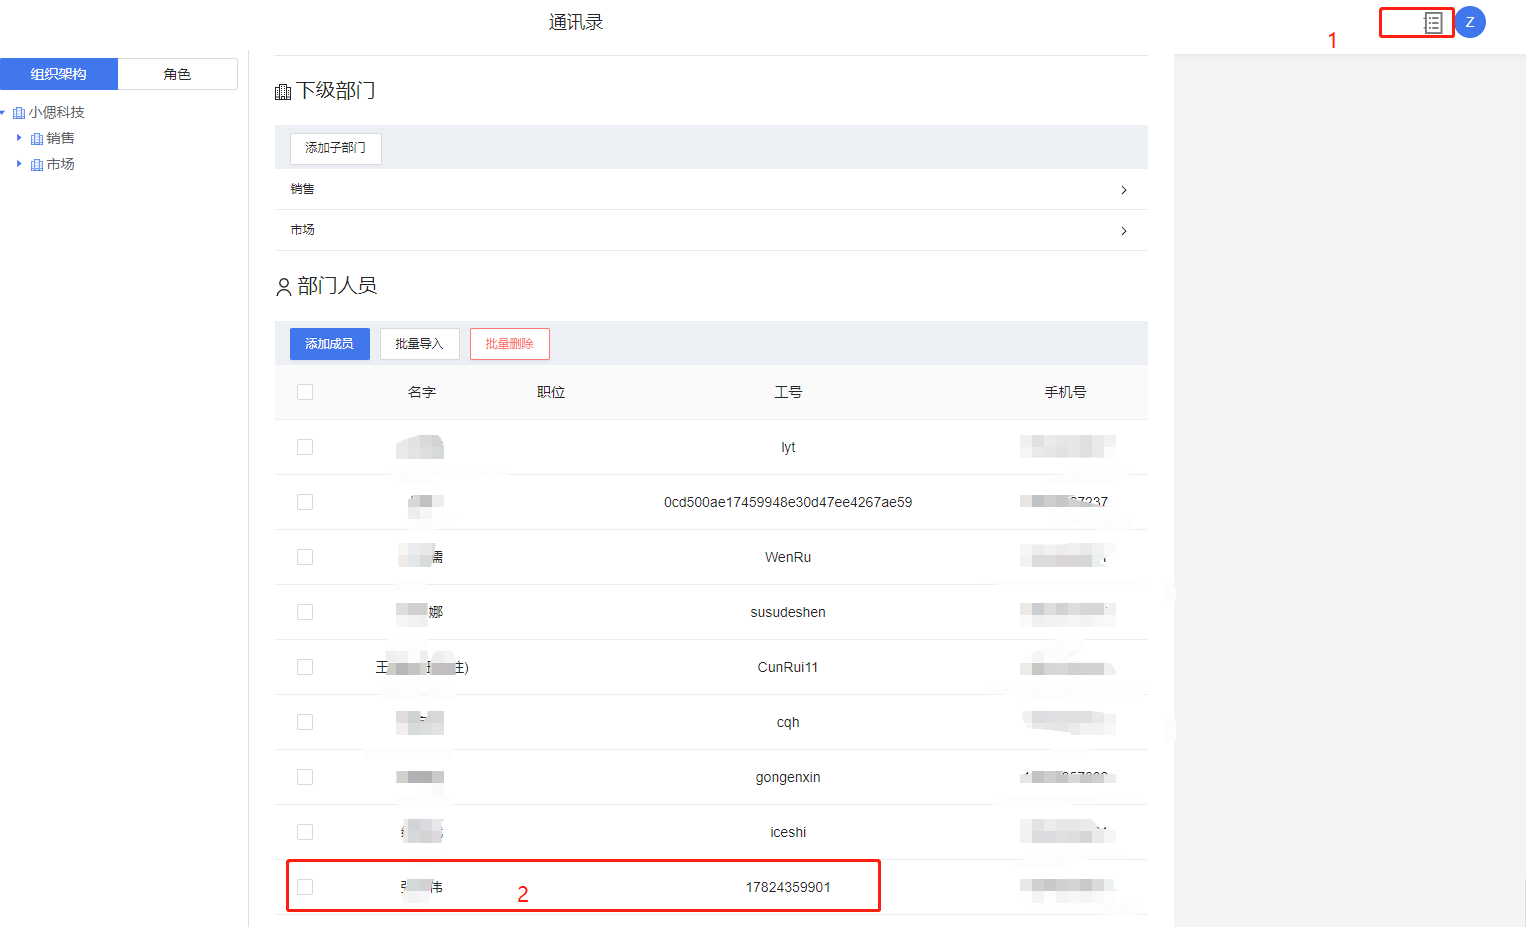Click employee ID CunRui11
This screenshot has width=1526, height=927.
tap(788, 667)
